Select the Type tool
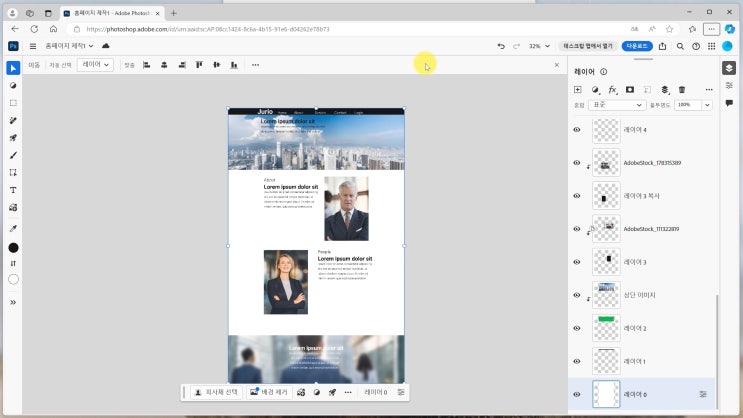743x418 pixels. point(13,189)
